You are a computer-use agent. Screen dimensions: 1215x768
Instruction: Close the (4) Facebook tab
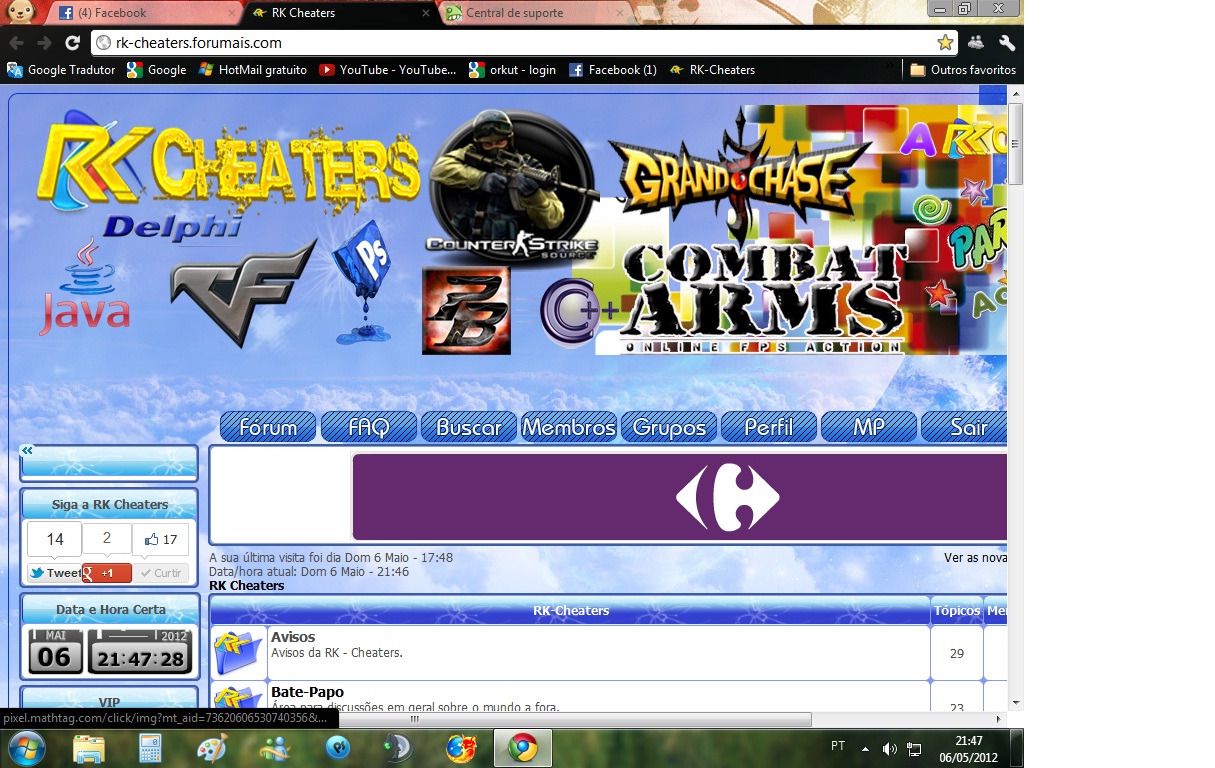tap(230, 13)
